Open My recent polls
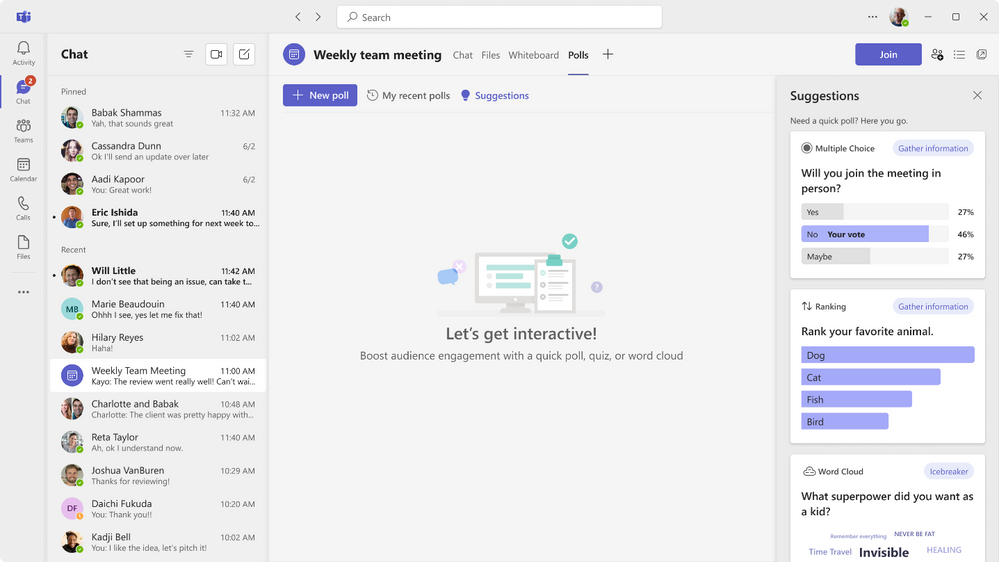This screenshot has width=999, height=562. click(408, 96)
